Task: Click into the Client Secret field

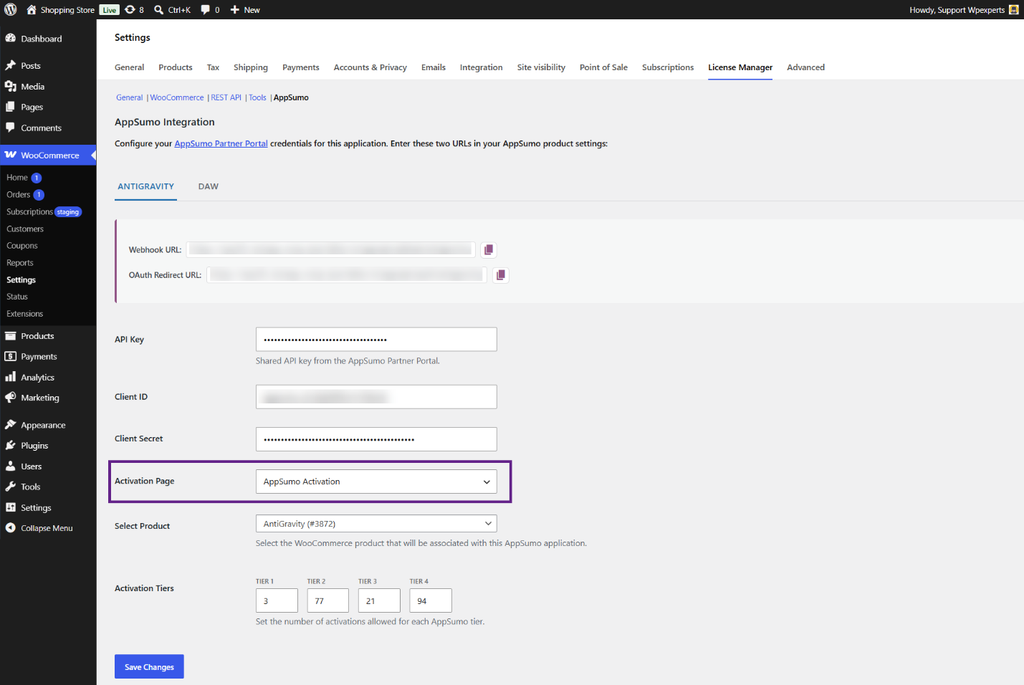Action: 376,439
